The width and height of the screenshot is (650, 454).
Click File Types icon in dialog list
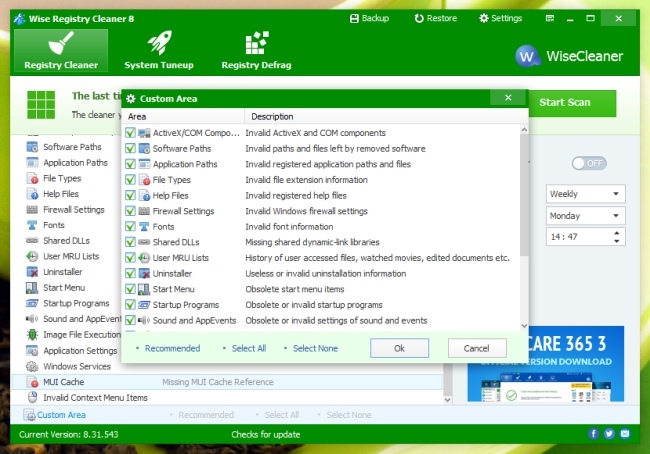coord(144,180)
